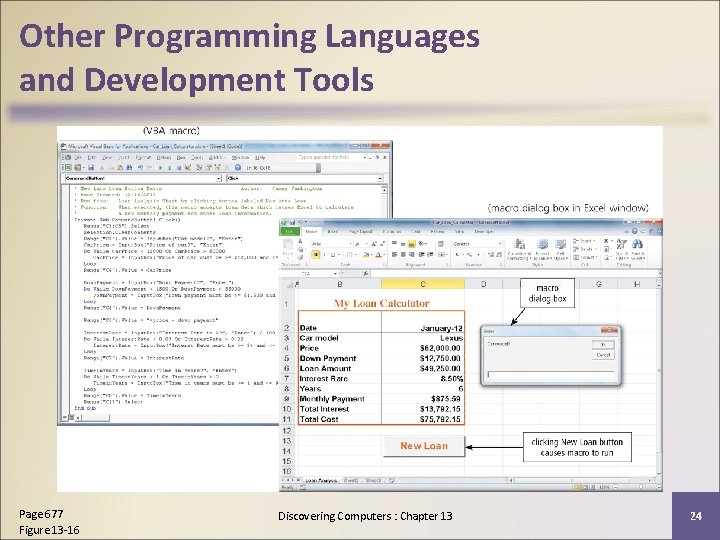Open the Tools menu in VBA editor
The height and width of the screenshot is (540, 720).
(x=197, y=157)
